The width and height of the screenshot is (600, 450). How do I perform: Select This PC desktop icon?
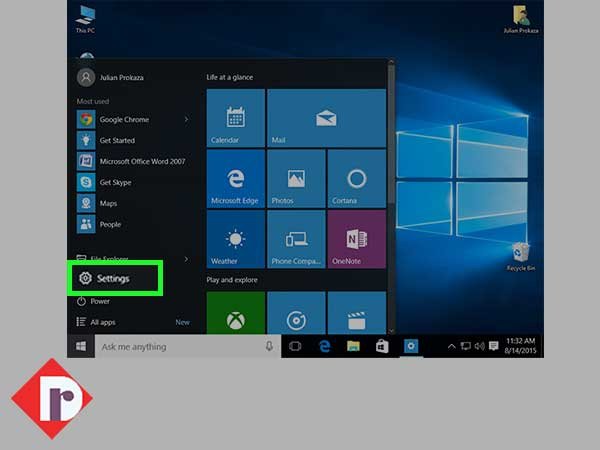85,19
